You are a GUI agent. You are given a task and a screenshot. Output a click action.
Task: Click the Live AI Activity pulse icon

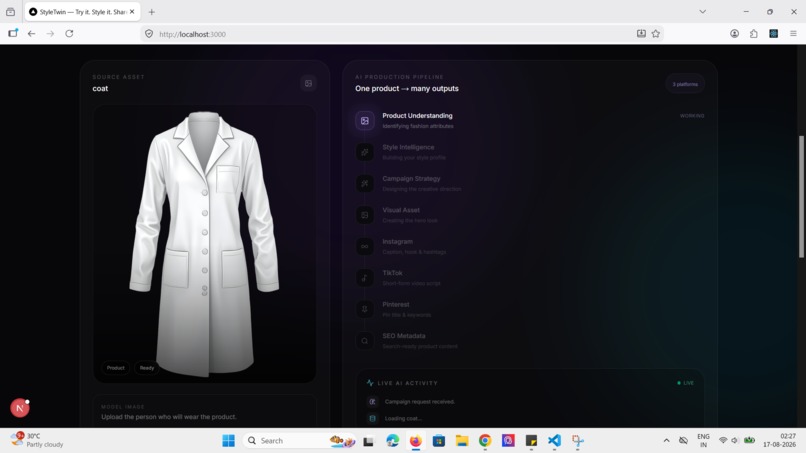point(370,383)
